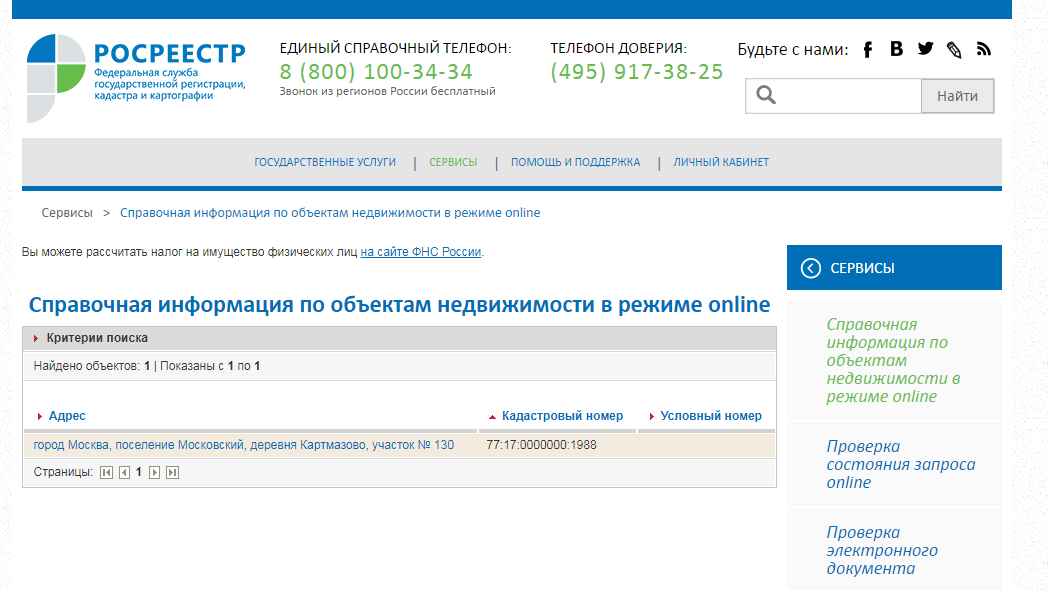
Task: Go to the first results page
Action: pyautogui.click(x=106, y=472)
